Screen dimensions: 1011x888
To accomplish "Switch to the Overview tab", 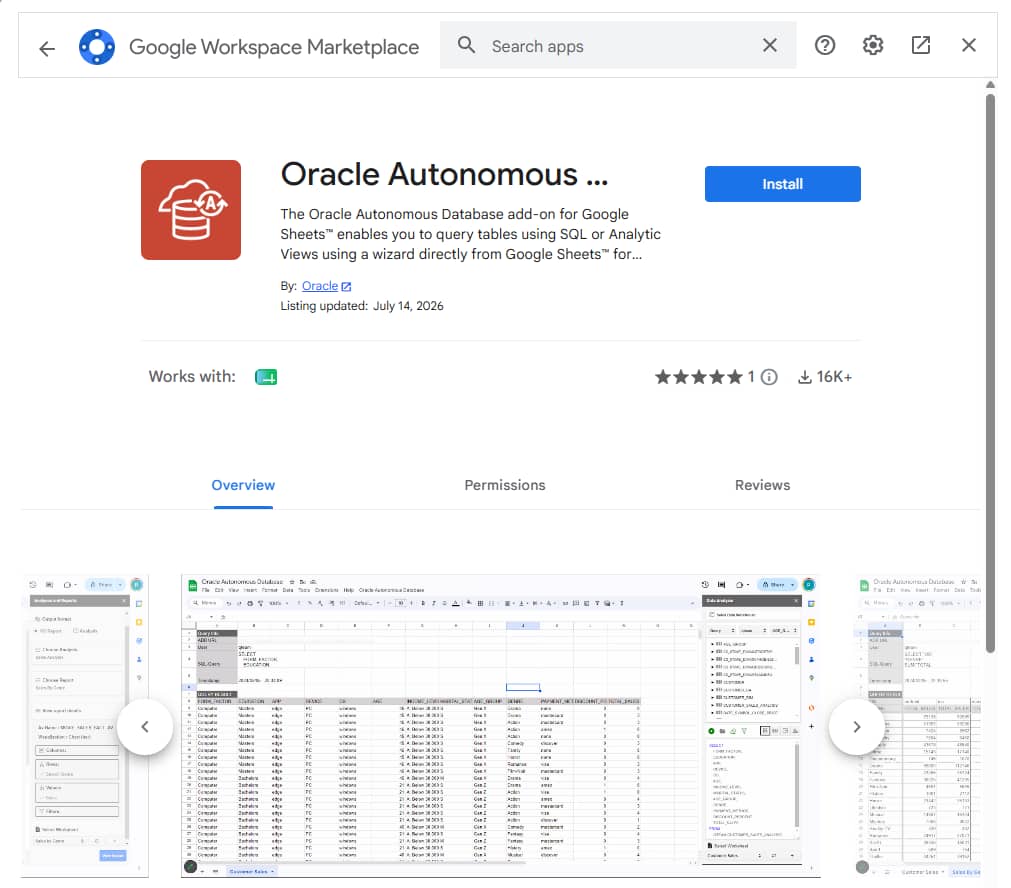I will coord(243,486).
